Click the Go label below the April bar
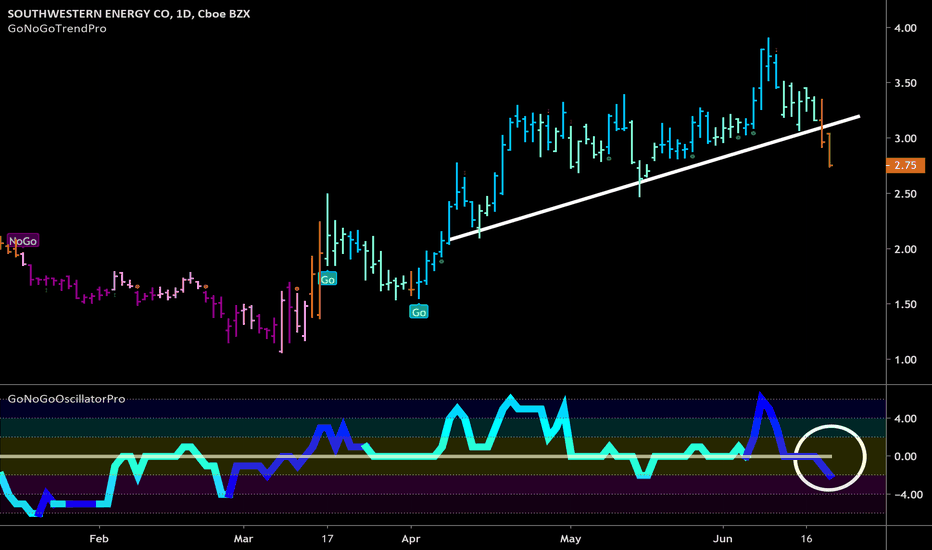 418,312
